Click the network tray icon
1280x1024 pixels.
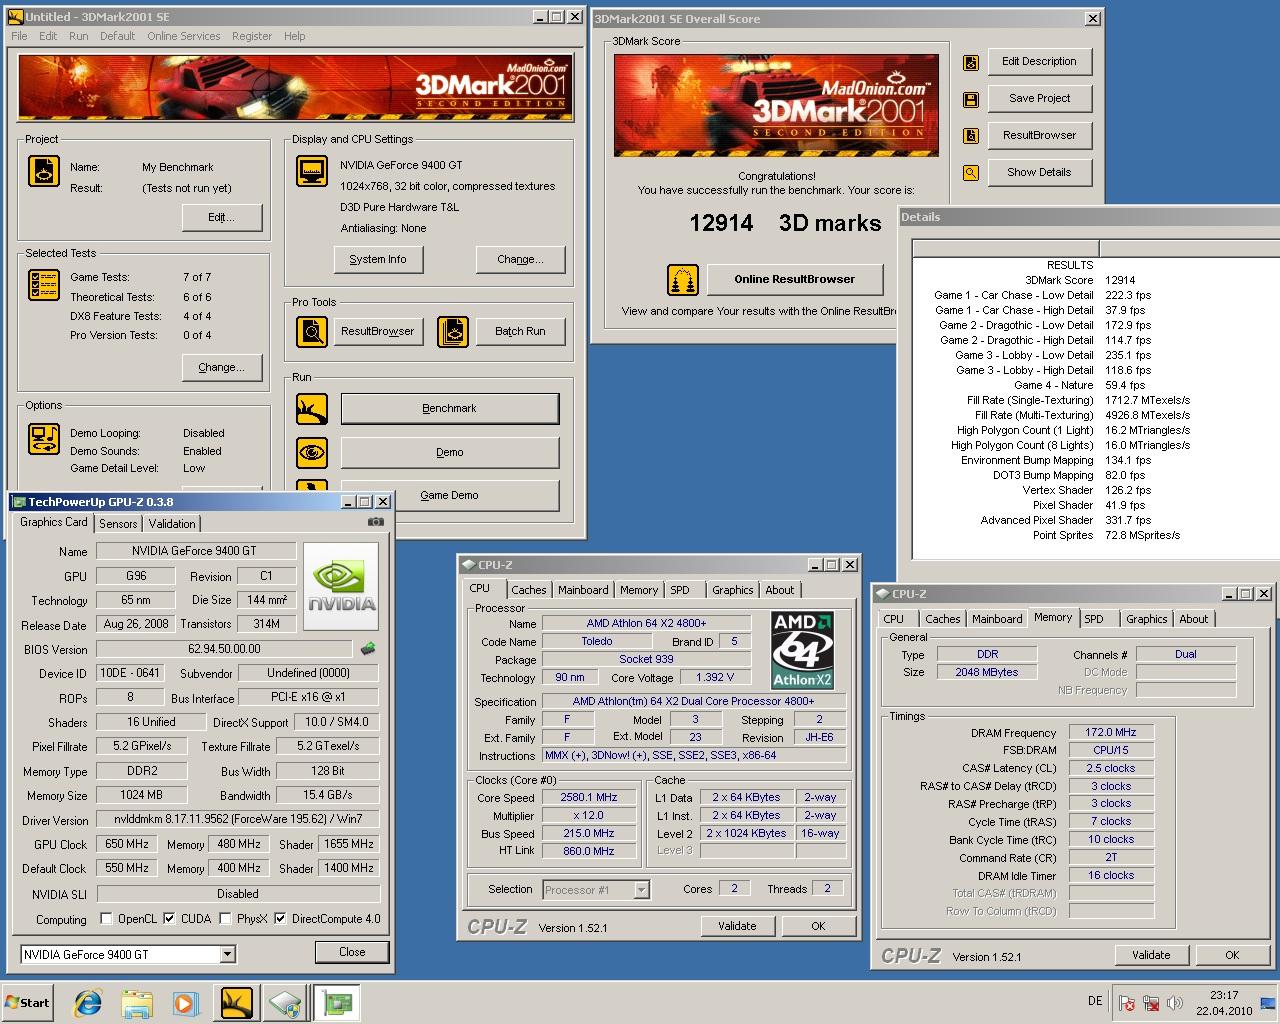pyautogui.click(x=1151, y=1003)
